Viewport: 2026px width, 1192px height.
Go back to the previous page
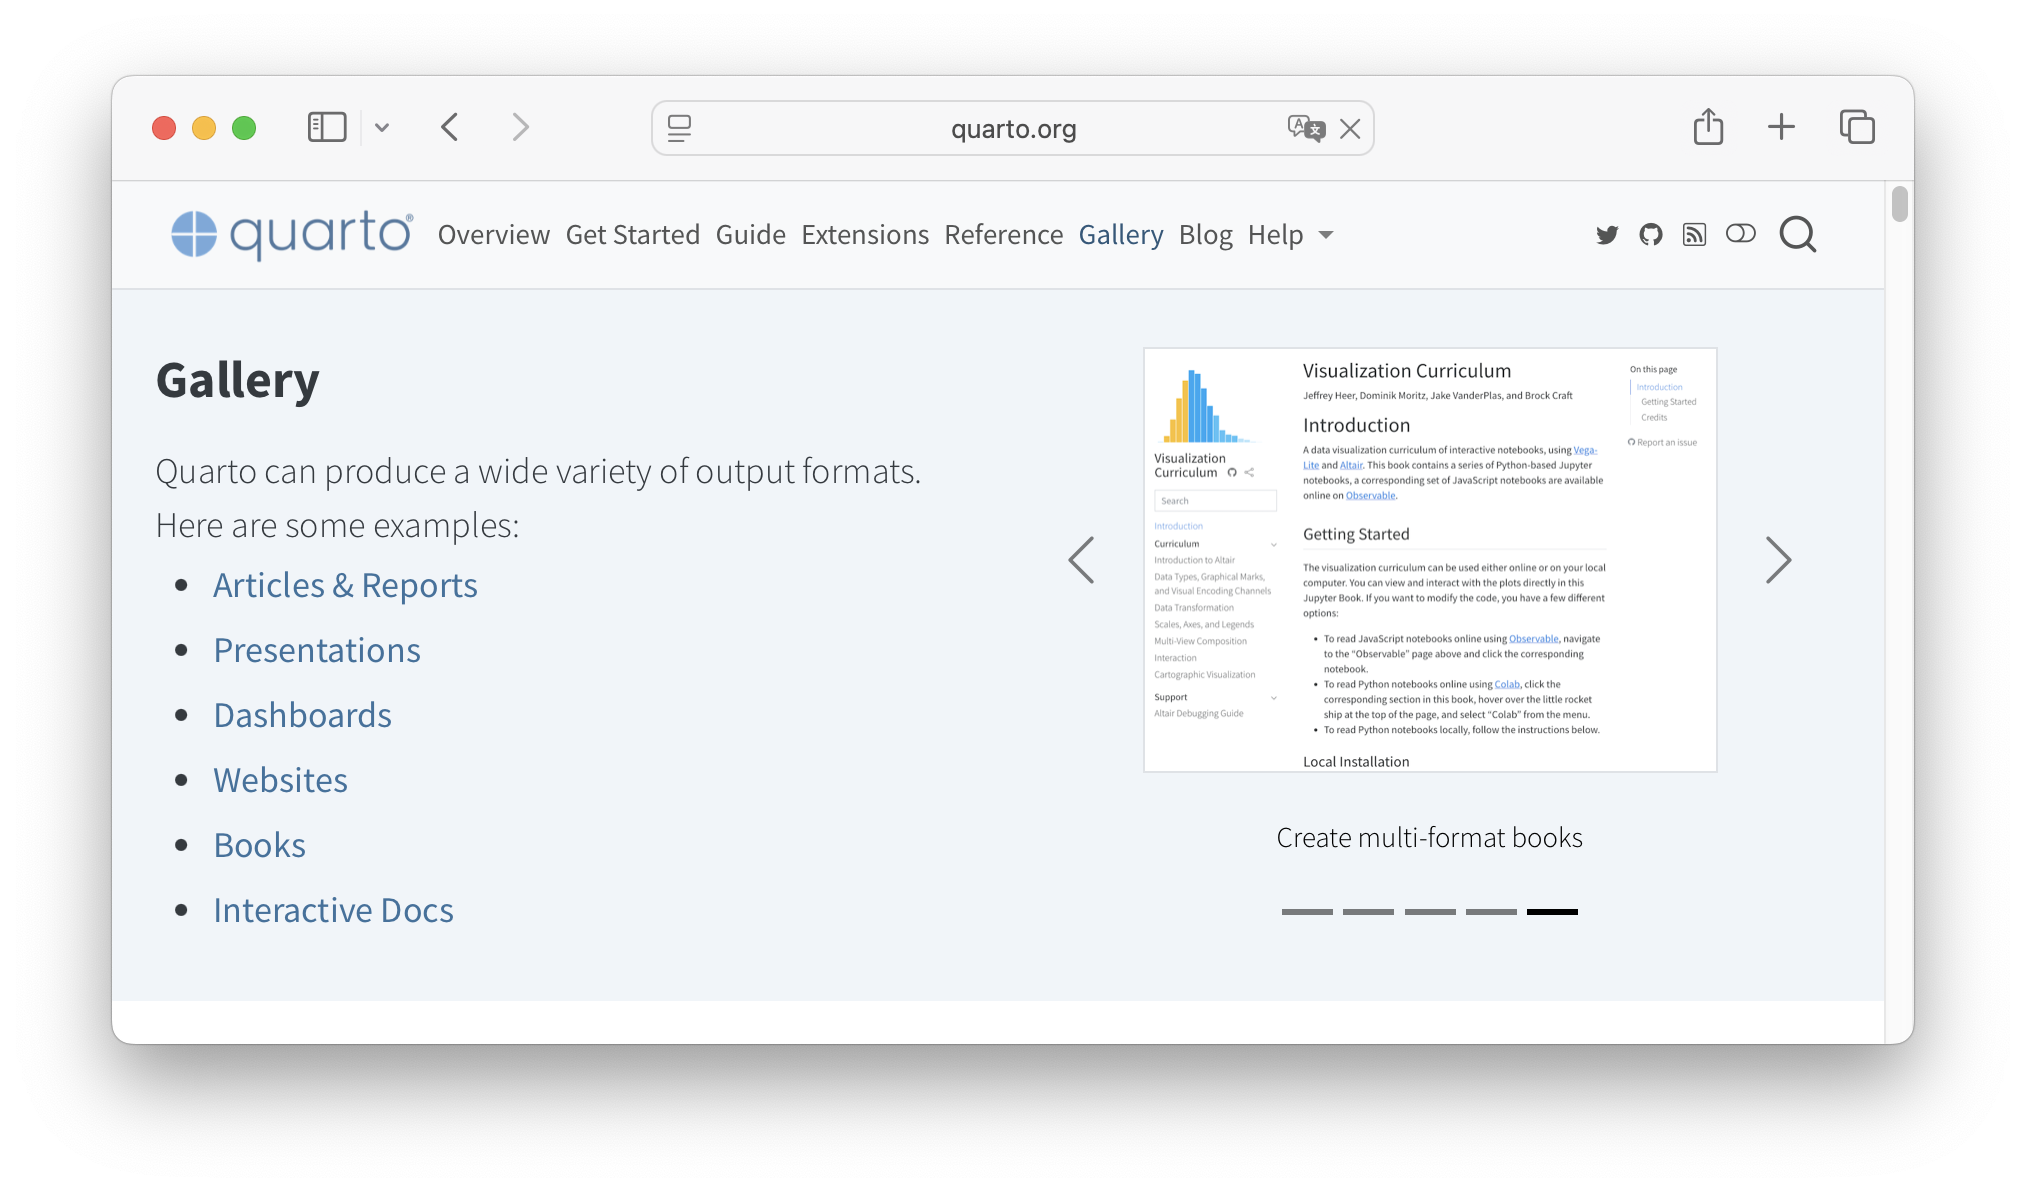(x=450, y=127)
